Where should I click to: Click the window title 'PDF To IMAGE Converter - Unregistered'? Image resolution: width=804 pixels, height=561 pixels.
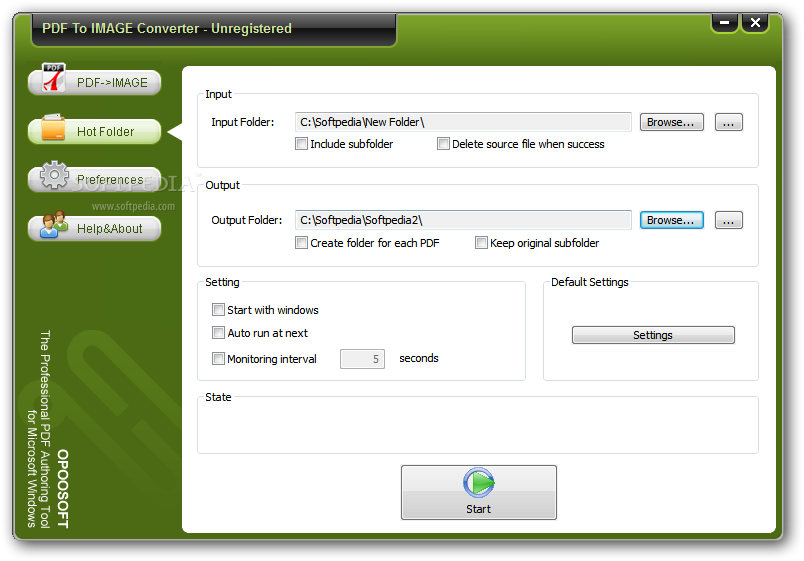pos(167,28)
